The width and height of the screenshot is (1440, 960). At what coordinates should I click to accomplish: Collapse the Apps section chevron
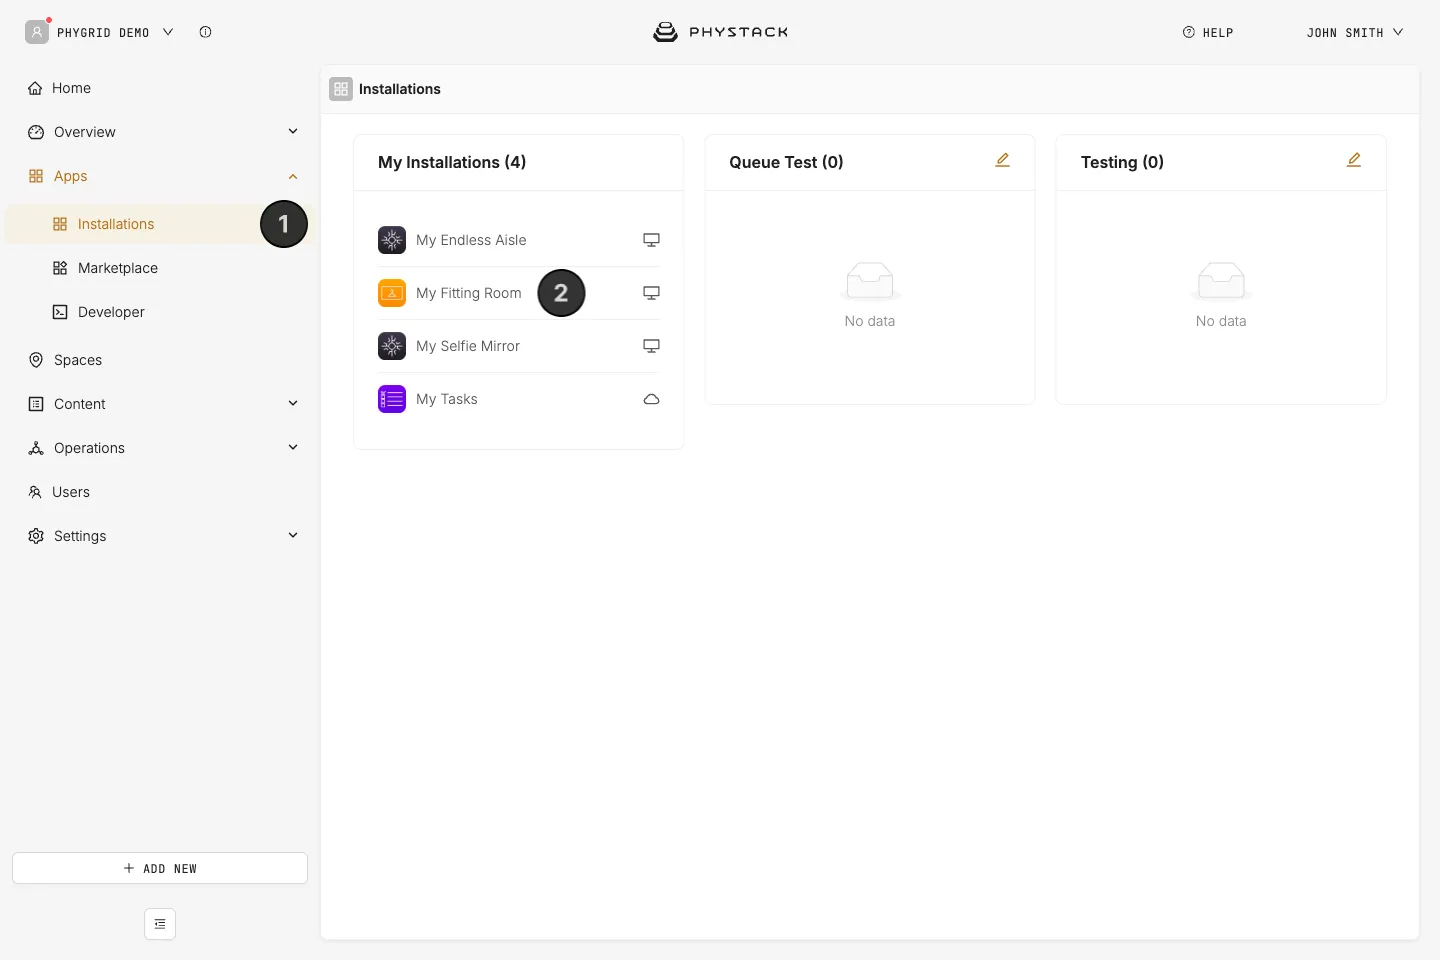tap(293, 176)
